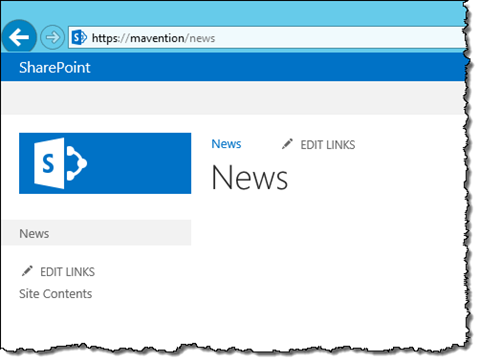Click the SharePoint favicon in address bar
Image resolution: width=480 pixels, height=362 pixels.
click(x=79, y=38)
